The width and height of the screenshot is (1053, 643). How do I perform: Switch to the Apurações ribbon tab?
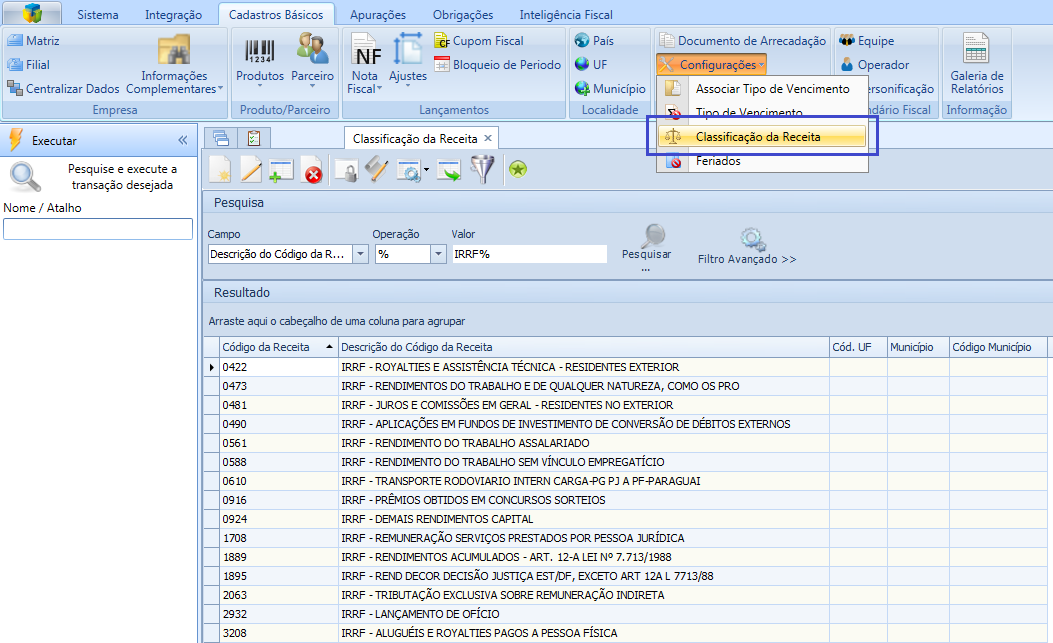[x=378, y=15]
